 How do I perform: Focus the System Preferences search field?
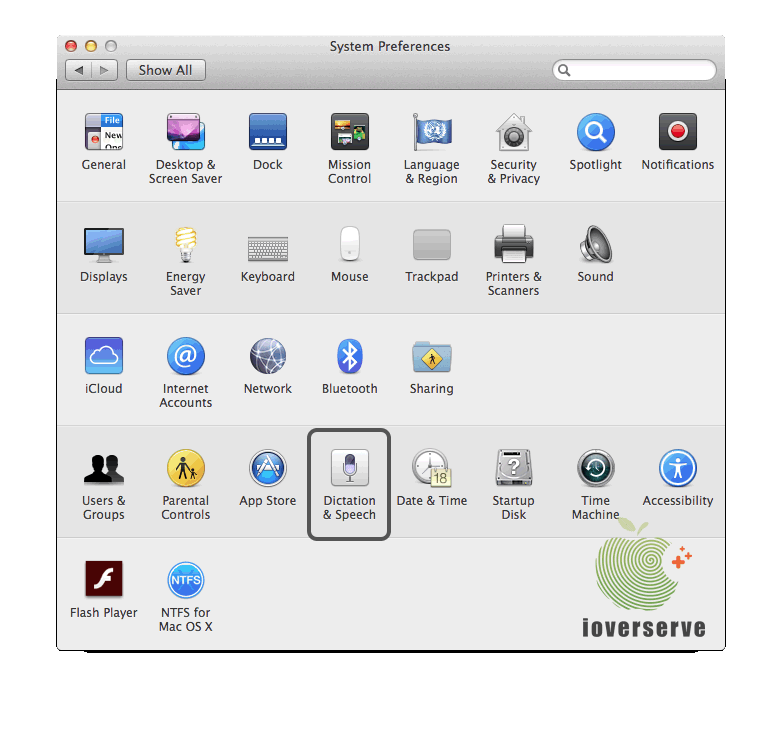click(634, 70)
